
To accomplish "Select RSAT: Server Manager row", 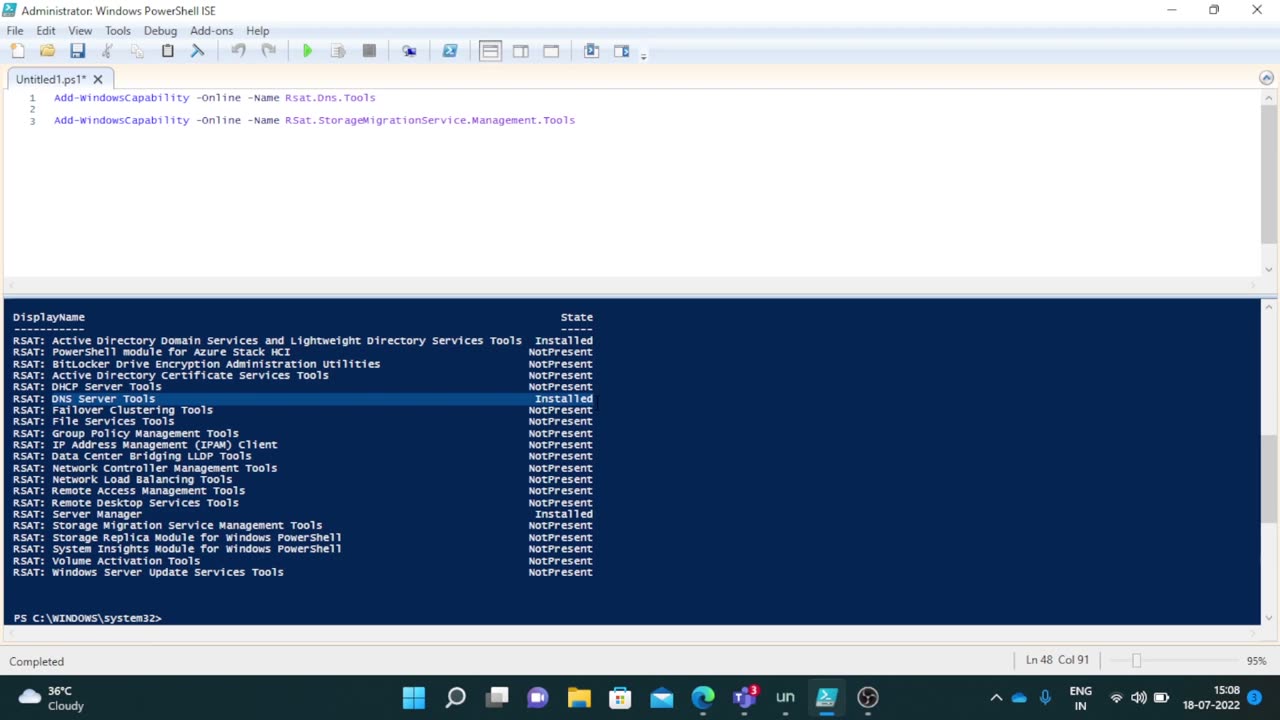I will point(303,514).
